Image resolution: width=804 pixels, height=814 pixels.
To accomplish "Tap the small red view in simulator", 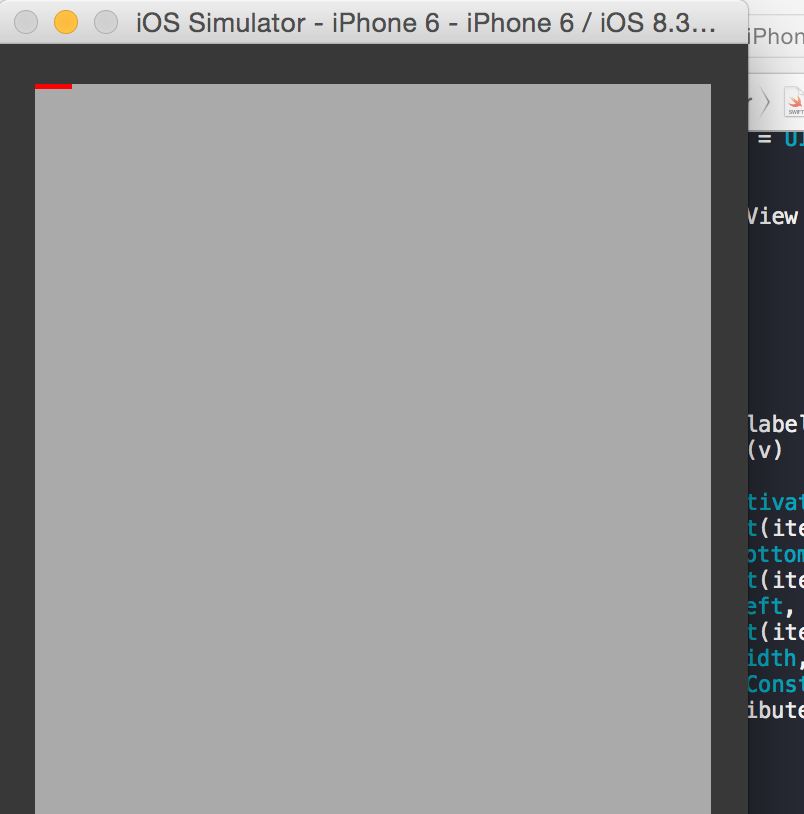I will (53, 86).
